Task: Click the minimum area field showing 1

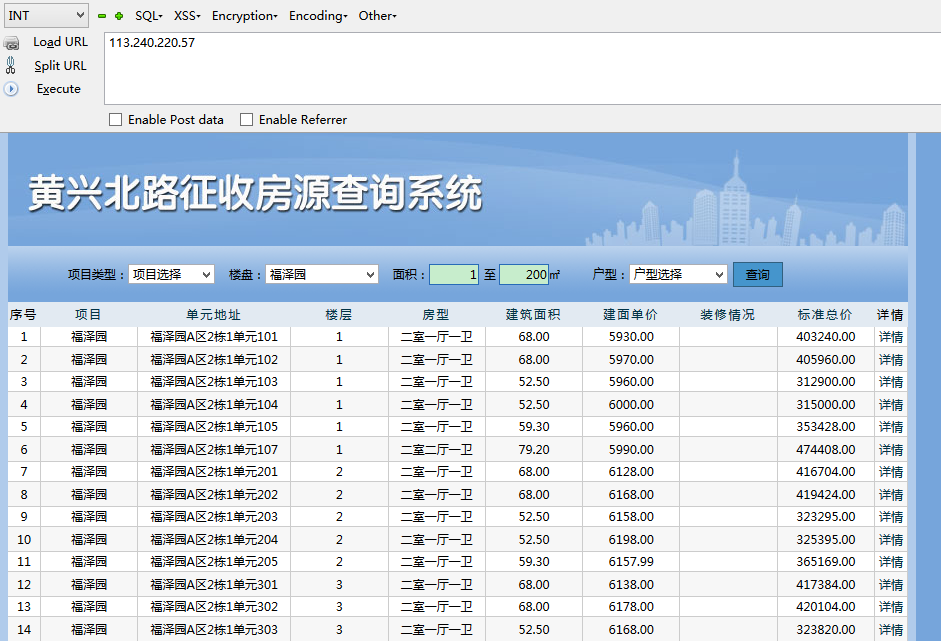Action: coord(454,274)
